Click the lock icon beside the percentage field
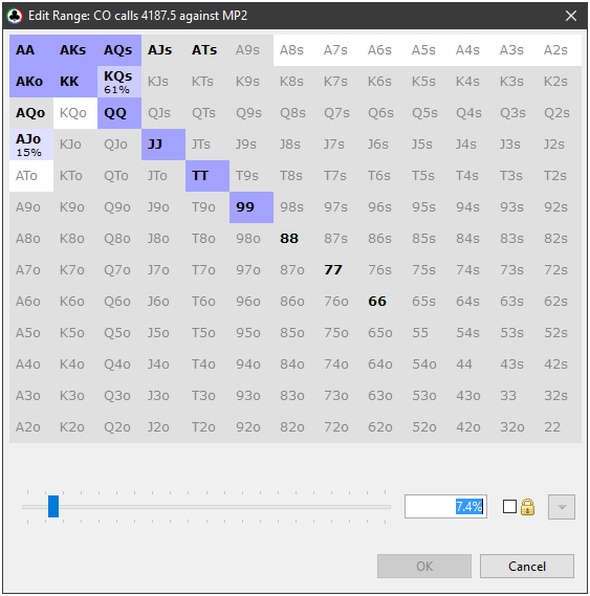 click(528, 507)
